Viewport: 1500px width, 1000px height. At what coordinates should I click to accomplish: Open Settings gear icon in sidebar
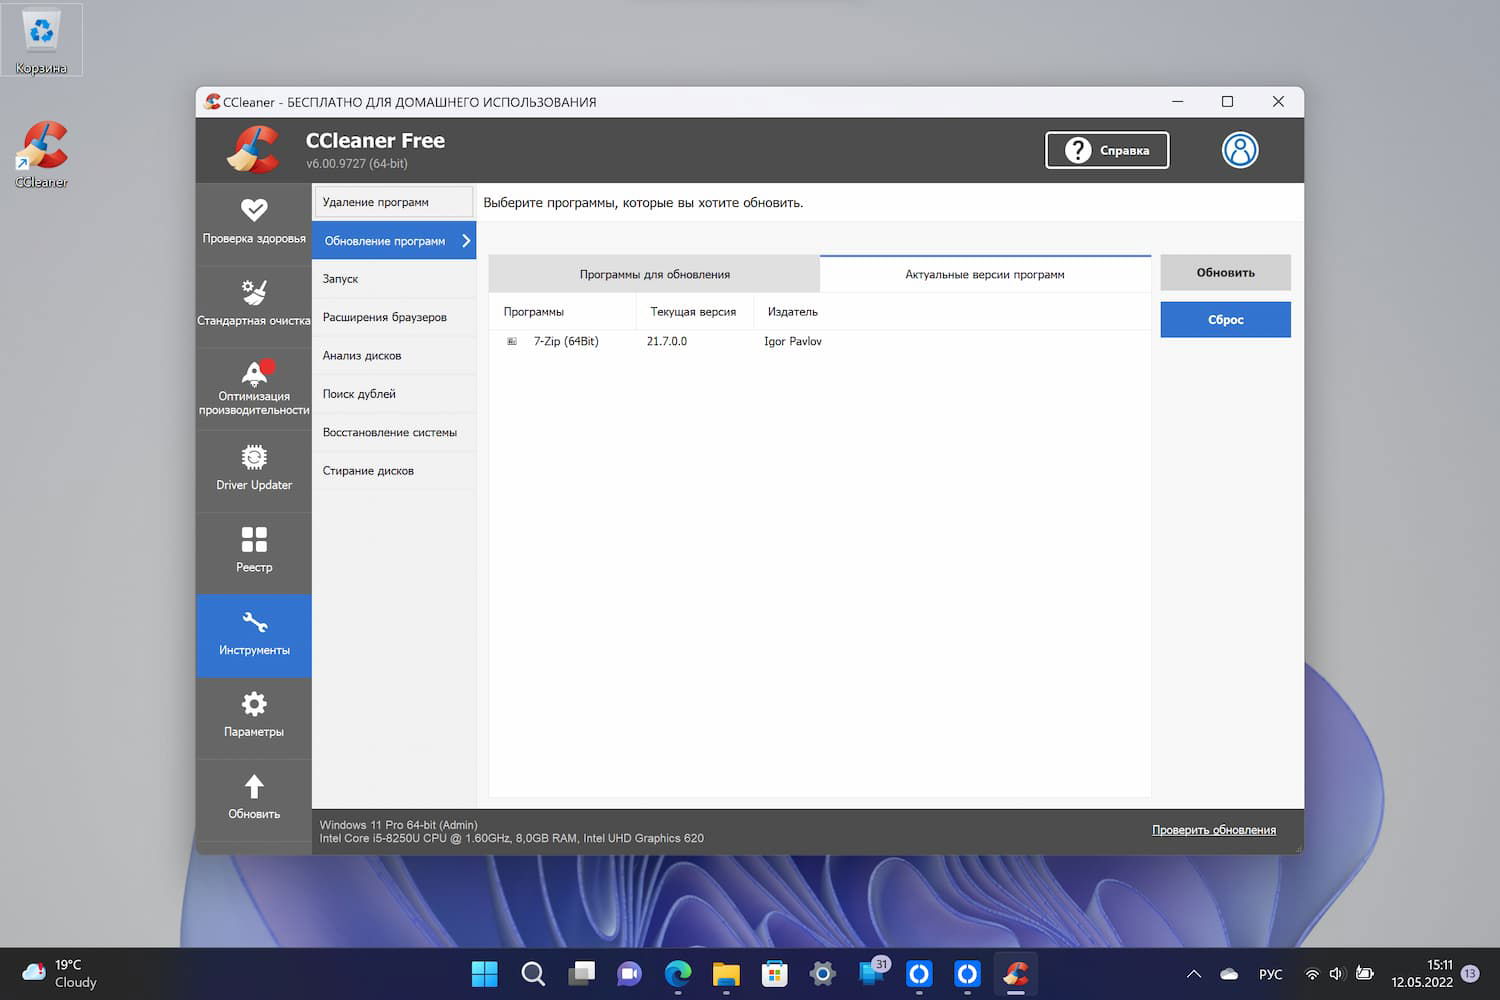point(254,705)
